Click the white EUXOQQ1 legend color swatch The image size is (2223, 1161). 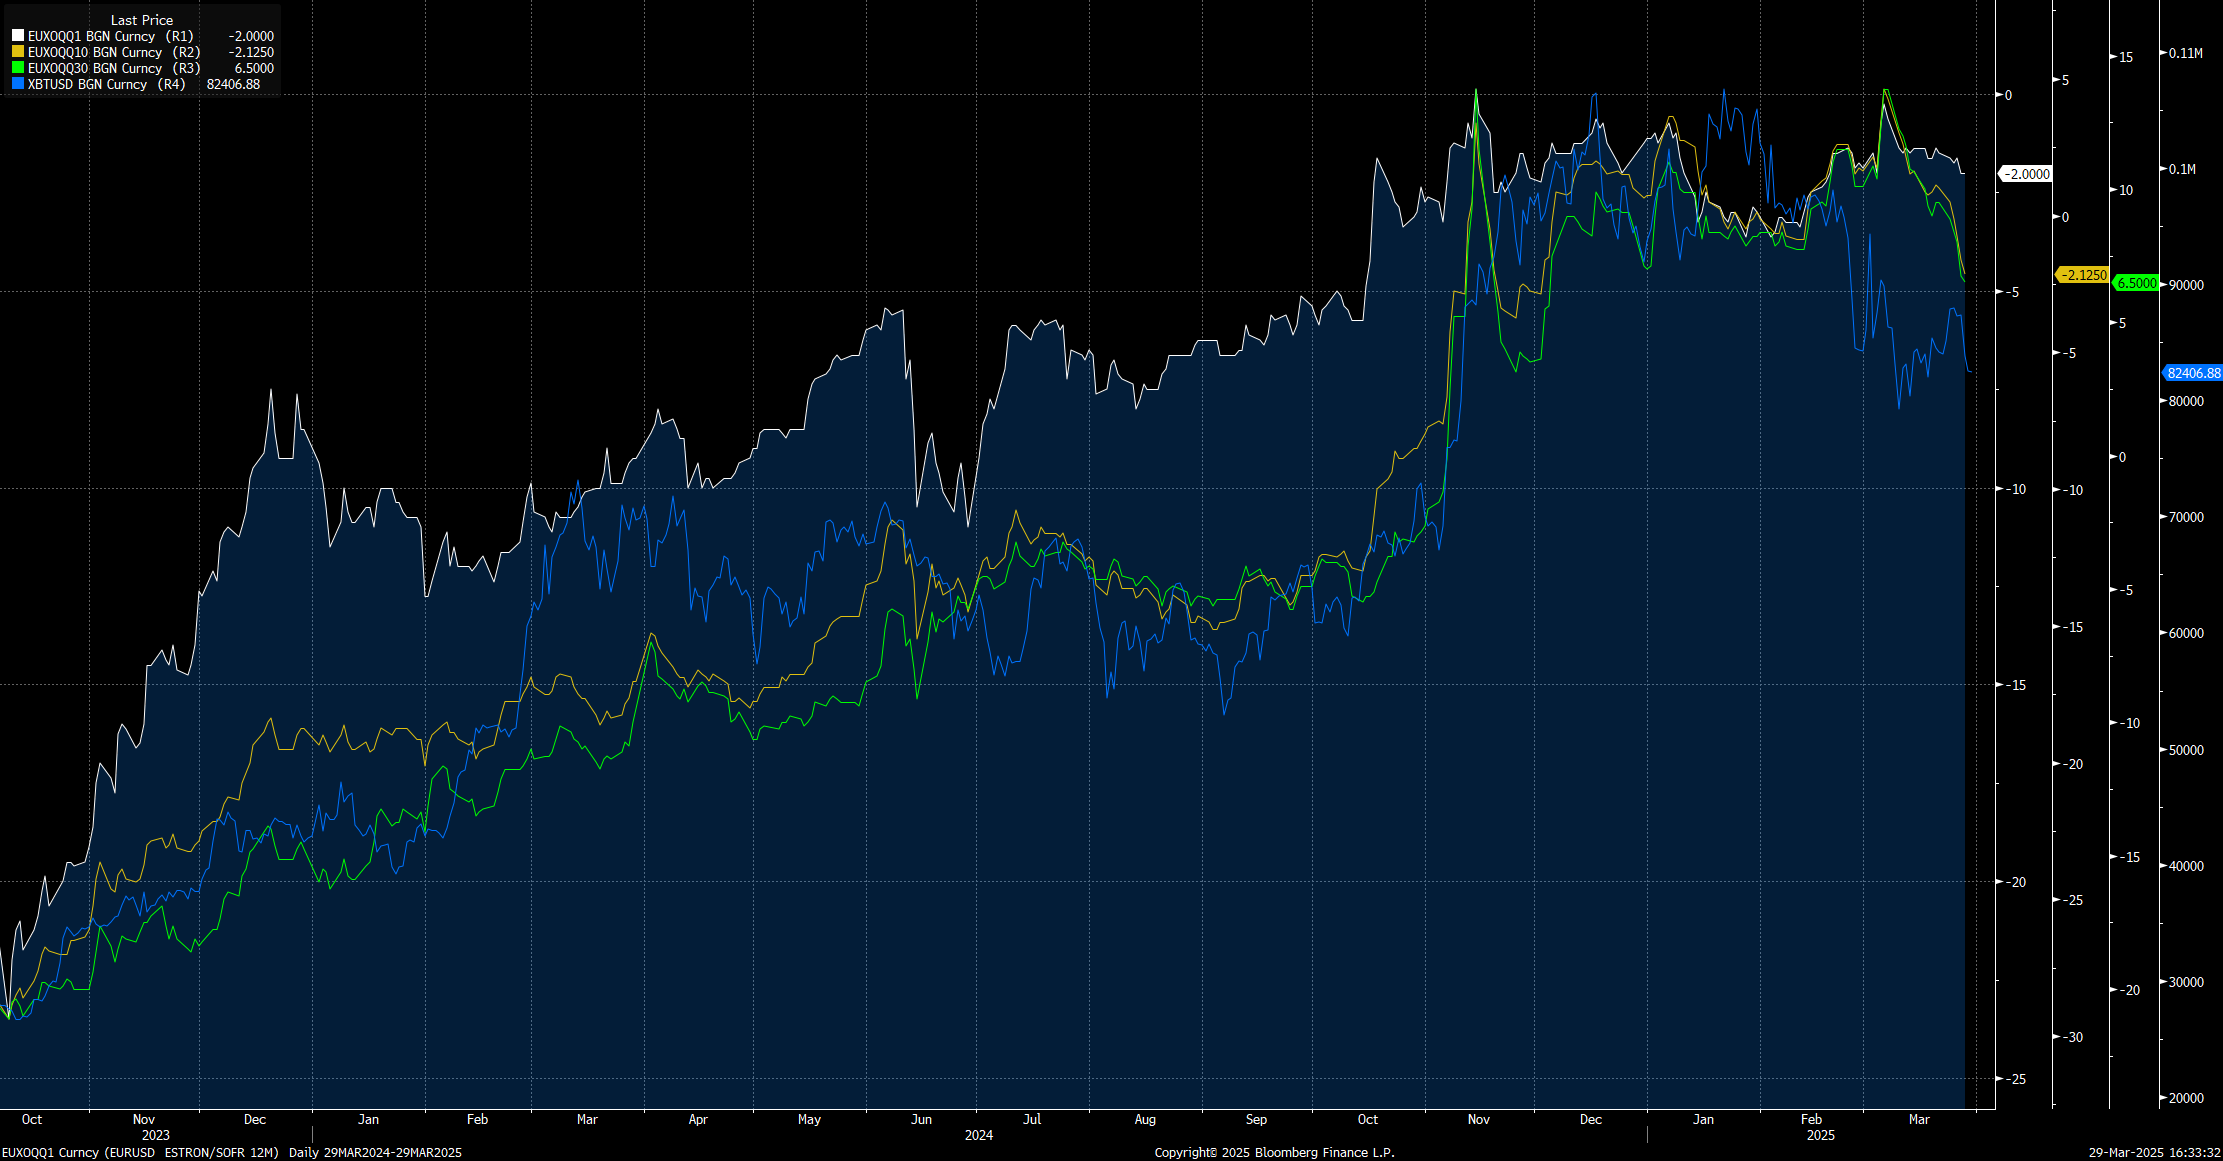click(x=18, y=36)
